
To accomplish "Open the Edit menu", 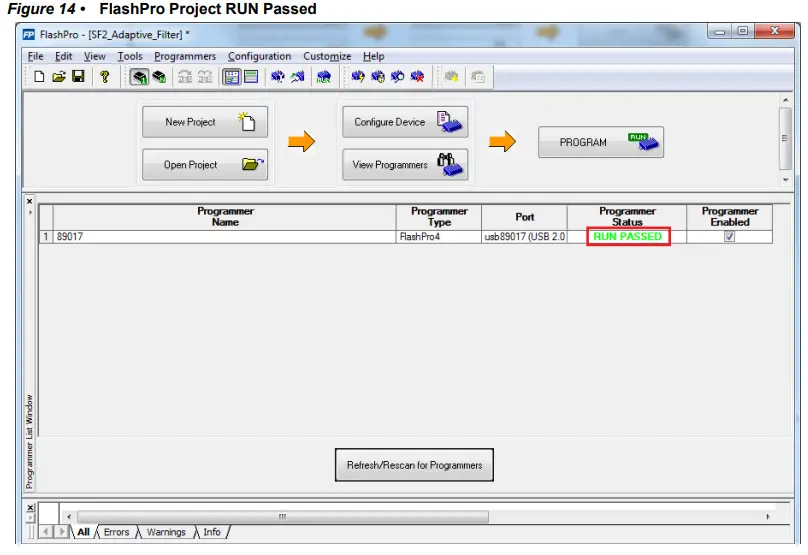I will 63,56.
